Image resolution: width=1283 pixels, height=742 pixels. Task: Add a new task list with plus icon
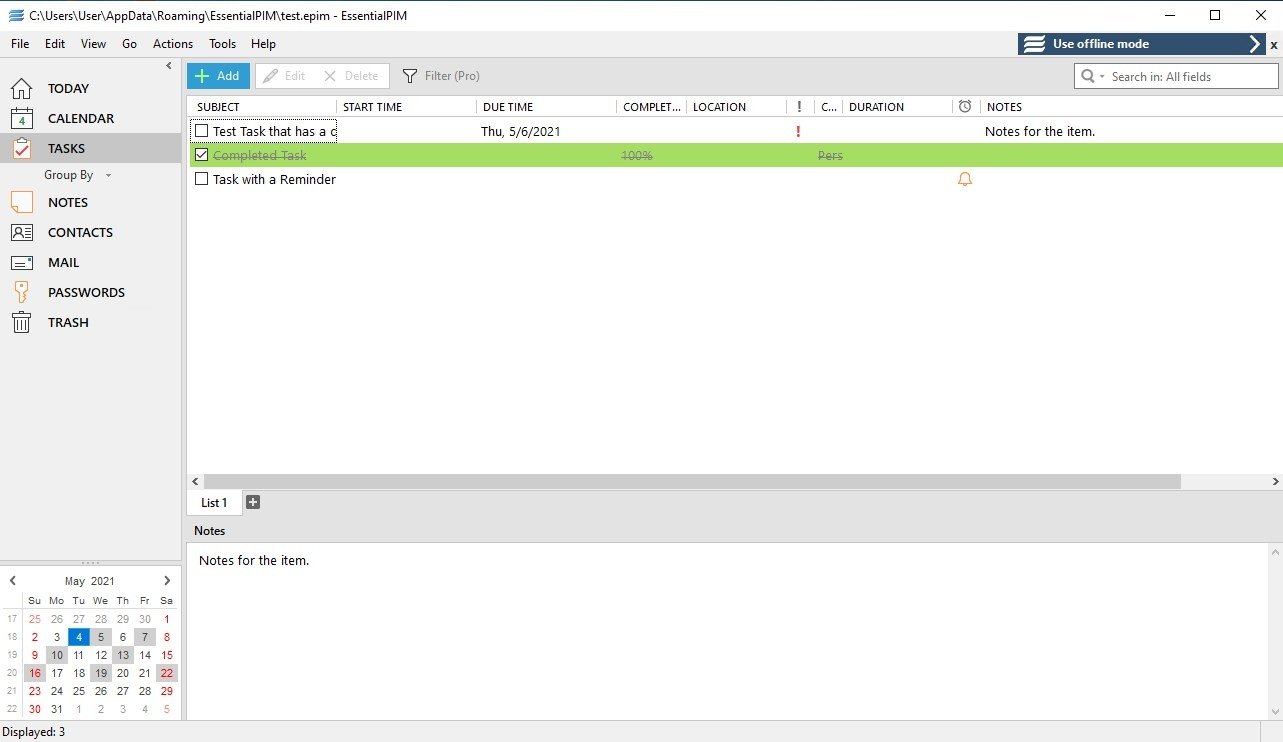tap(253, 502)
